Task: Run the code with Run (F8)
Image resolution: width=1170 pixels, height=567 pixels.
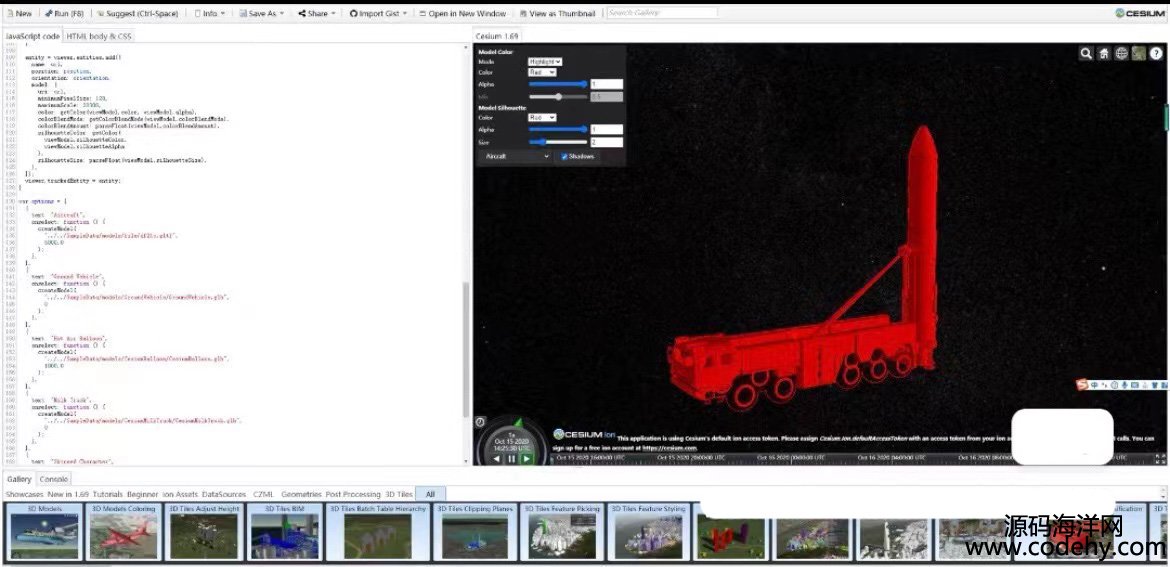Action: pyautogui.click(x=68, y=14)
